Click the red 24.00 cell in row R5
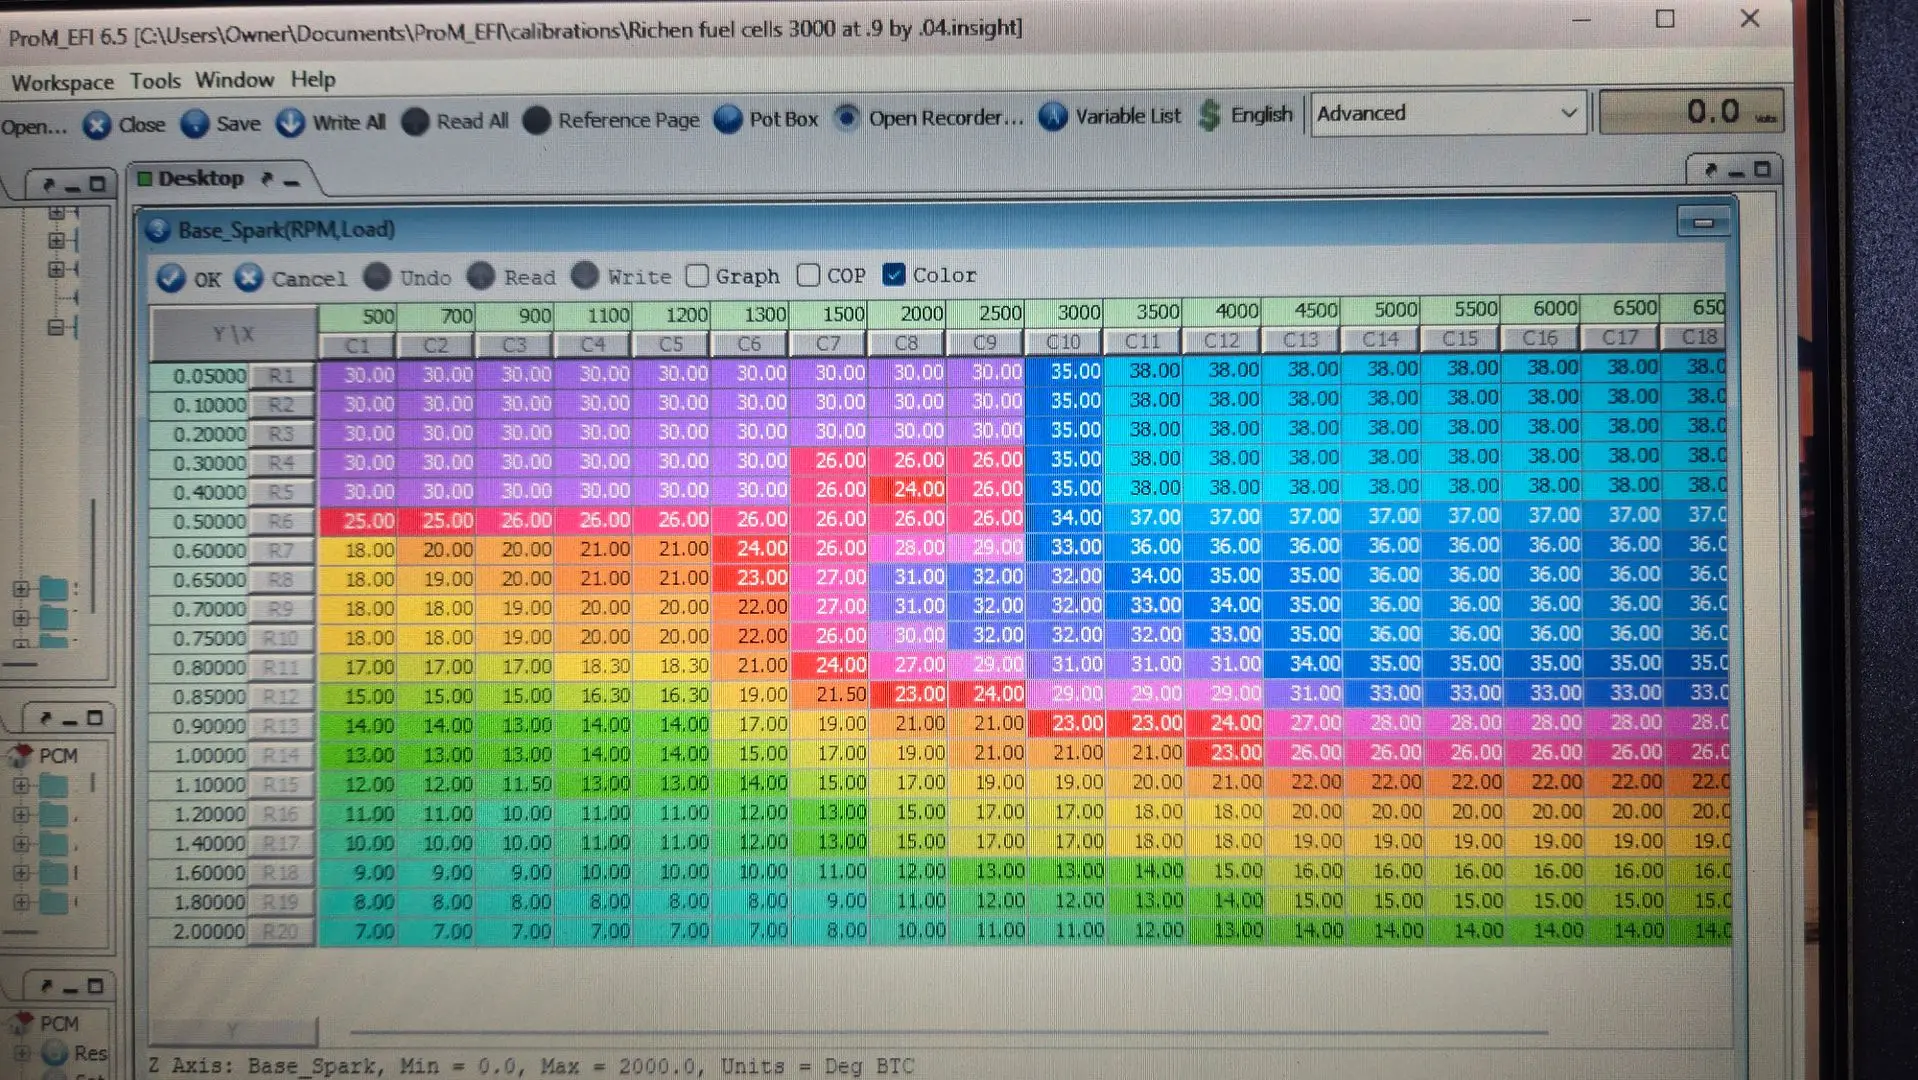 [x=908, y=489]
